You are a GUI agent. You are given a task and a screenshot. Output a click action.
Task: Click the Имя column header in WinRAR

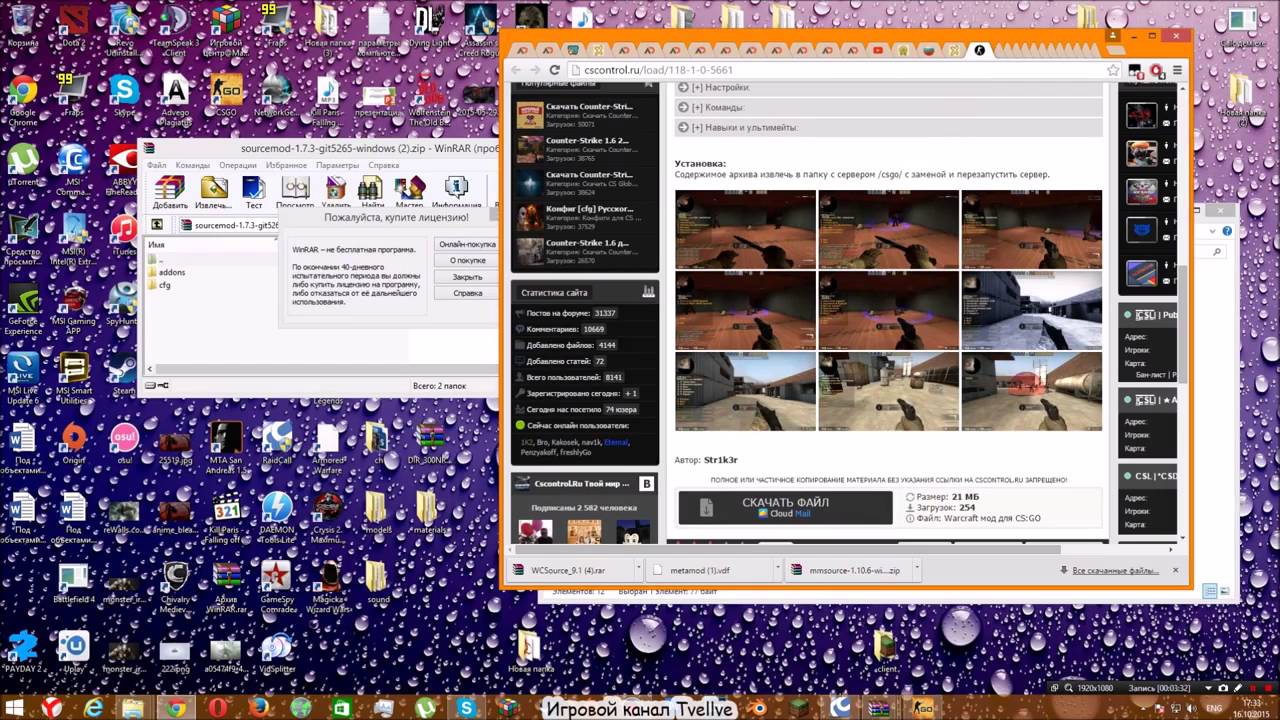tap(156, 244)
